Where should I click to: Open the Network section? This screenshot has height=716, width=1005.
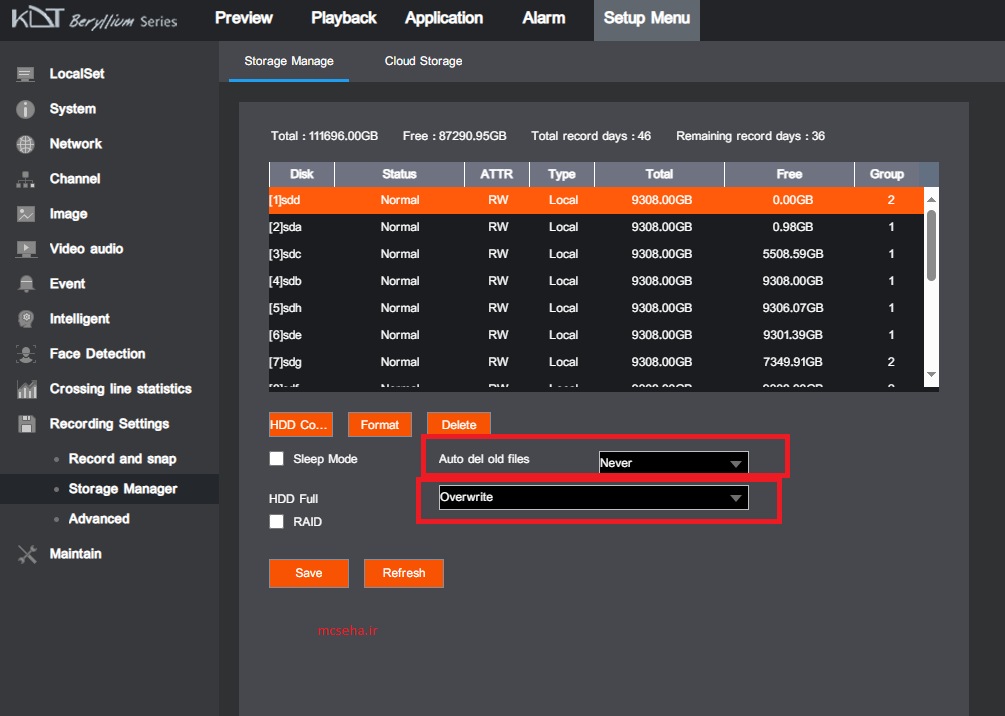(x=76, y=144)
